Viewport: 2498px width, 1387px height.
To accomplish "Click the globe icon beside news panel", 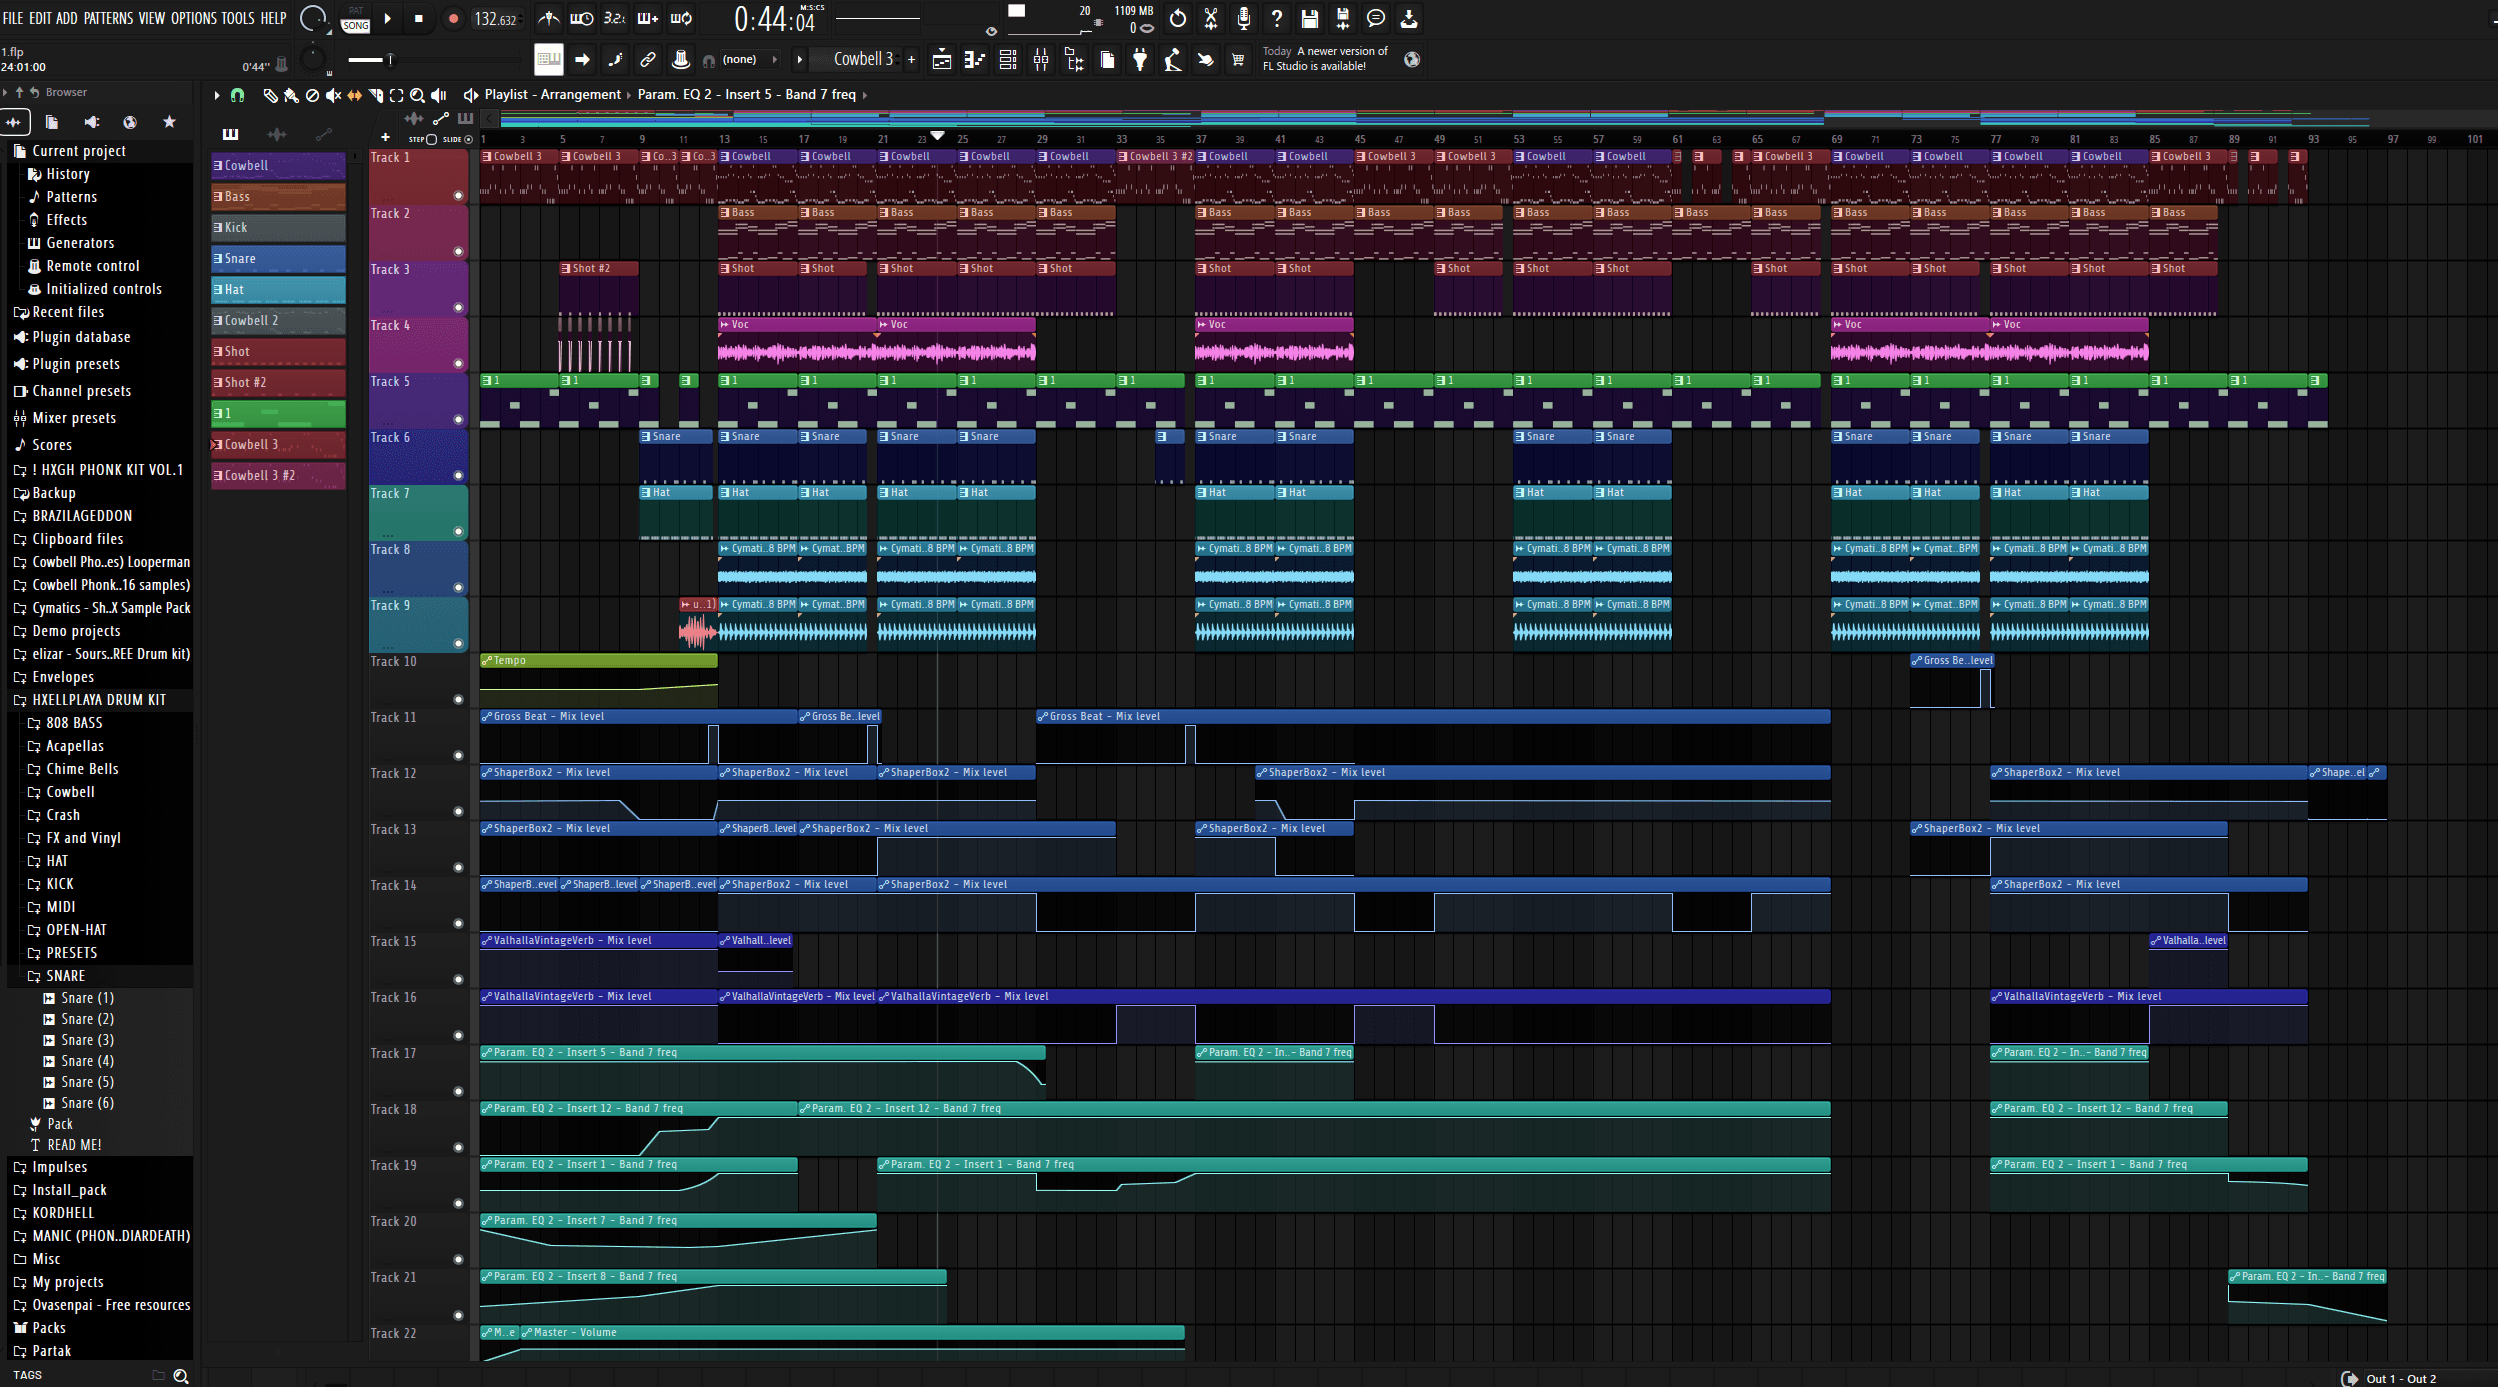I will 1412,59.
